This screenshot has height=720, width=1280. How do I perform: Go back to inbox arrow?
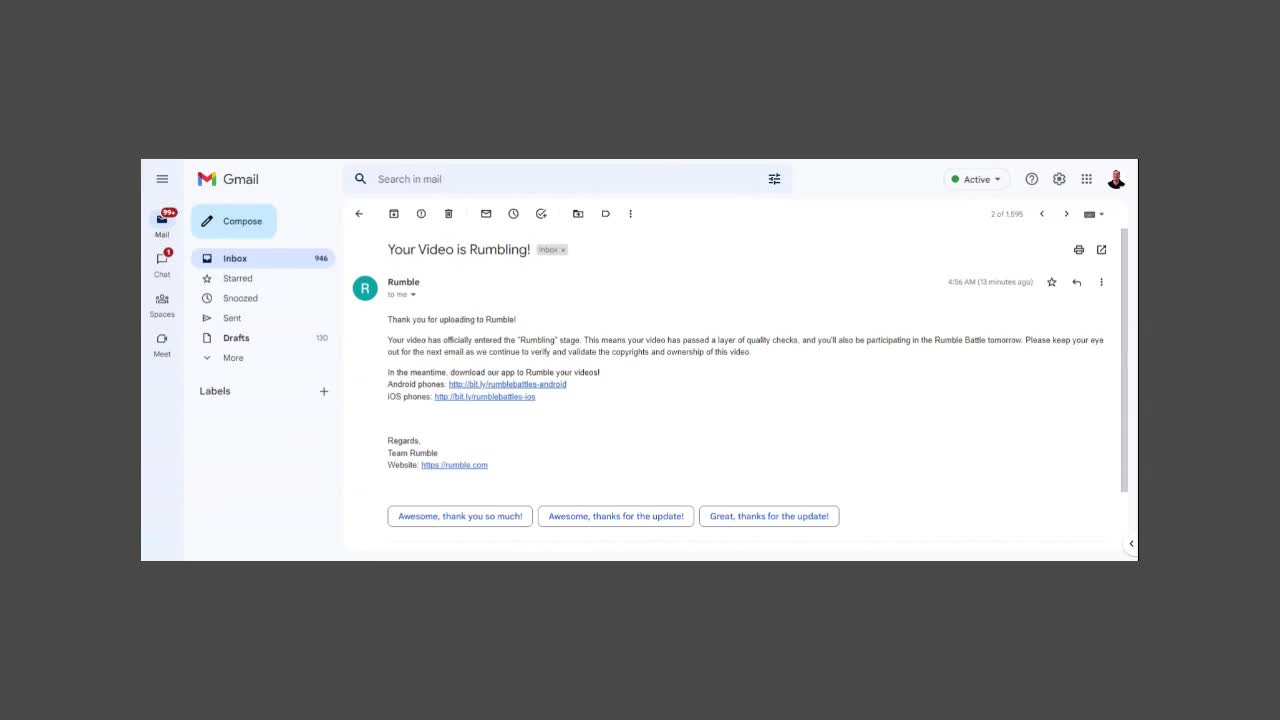point(359,214)
